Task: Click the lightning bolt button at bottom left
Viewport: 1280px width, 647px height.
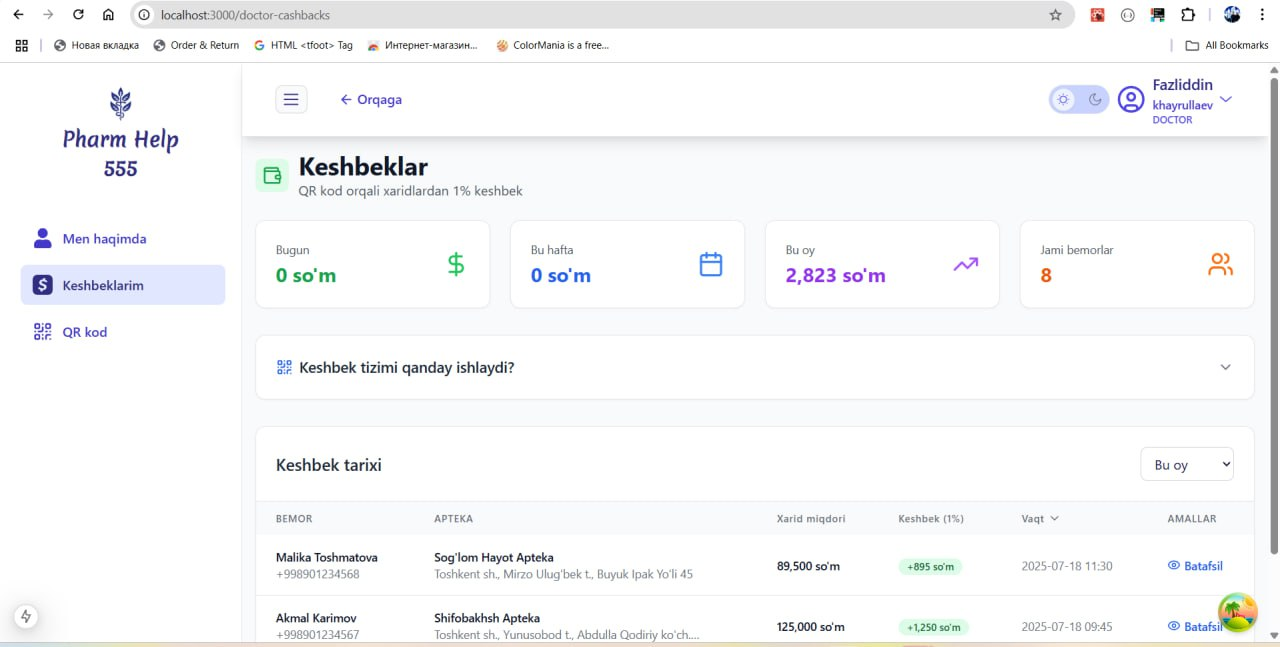Action: click(27, 617)
